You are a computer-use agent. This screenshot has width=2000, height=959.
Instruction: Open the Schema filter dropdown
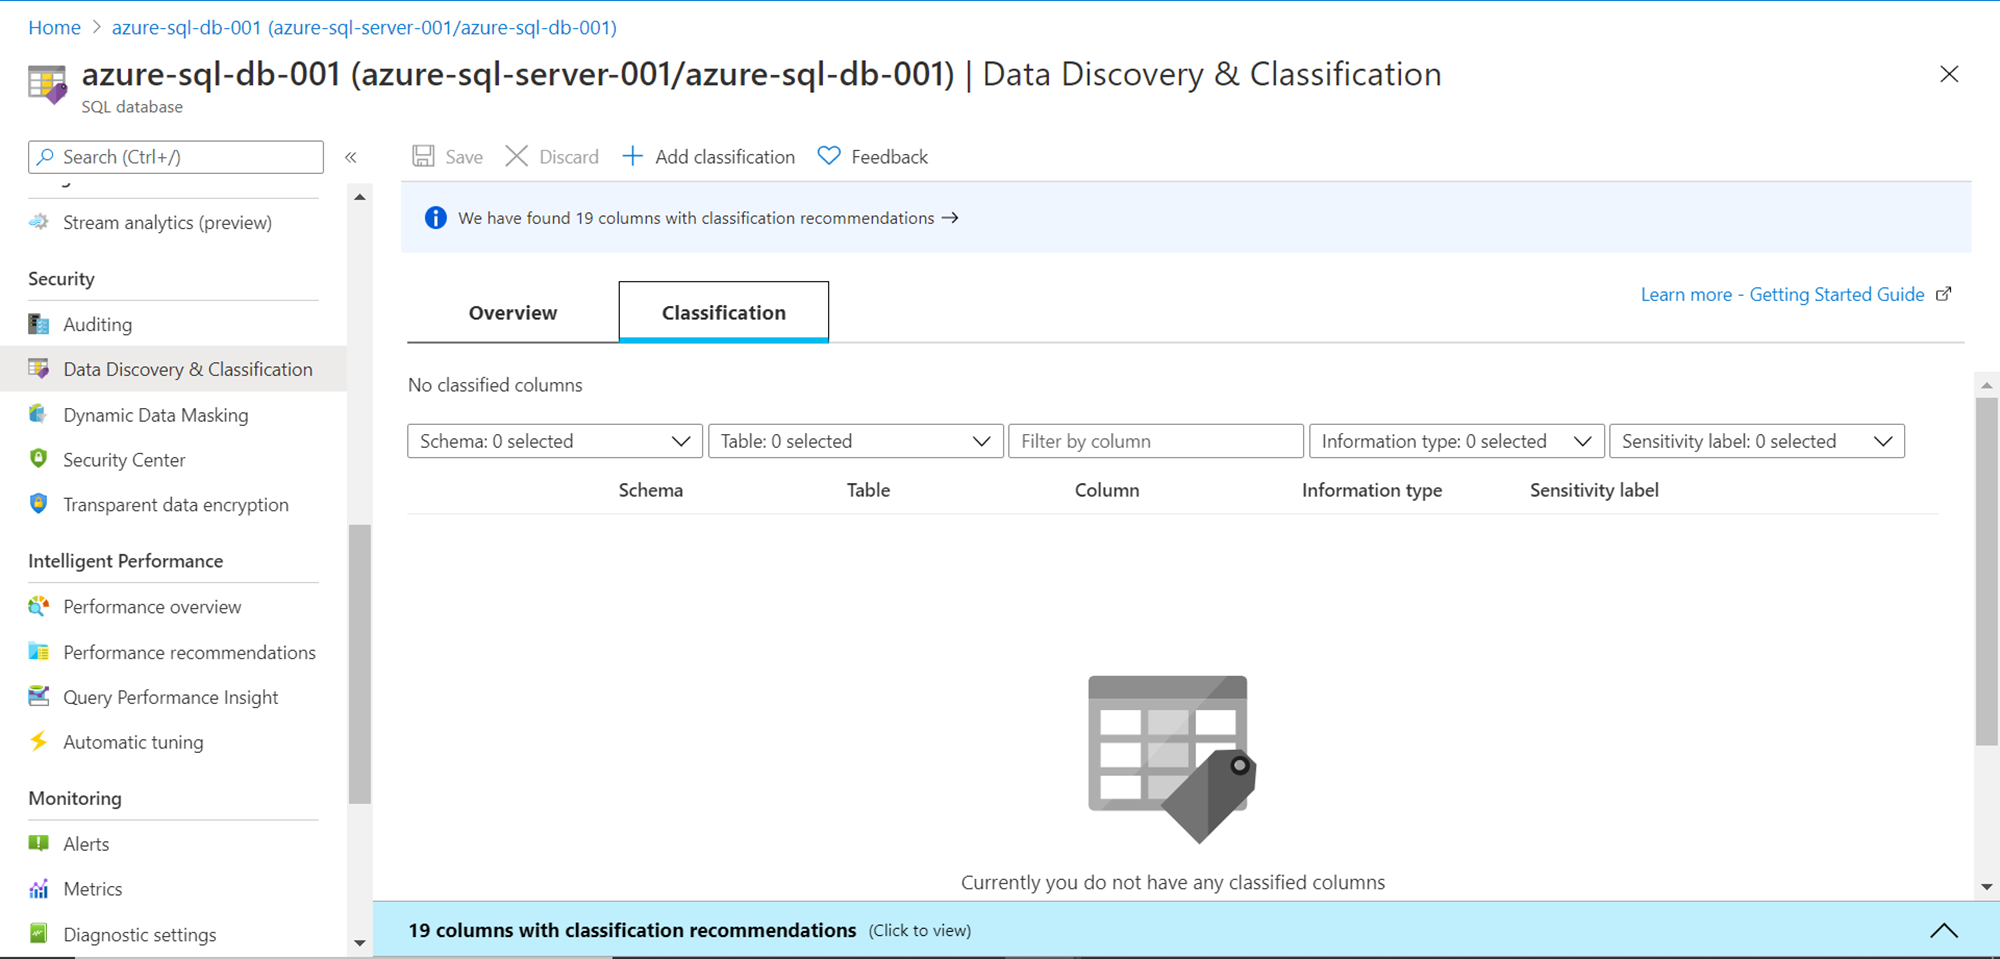tap(555, 441)
